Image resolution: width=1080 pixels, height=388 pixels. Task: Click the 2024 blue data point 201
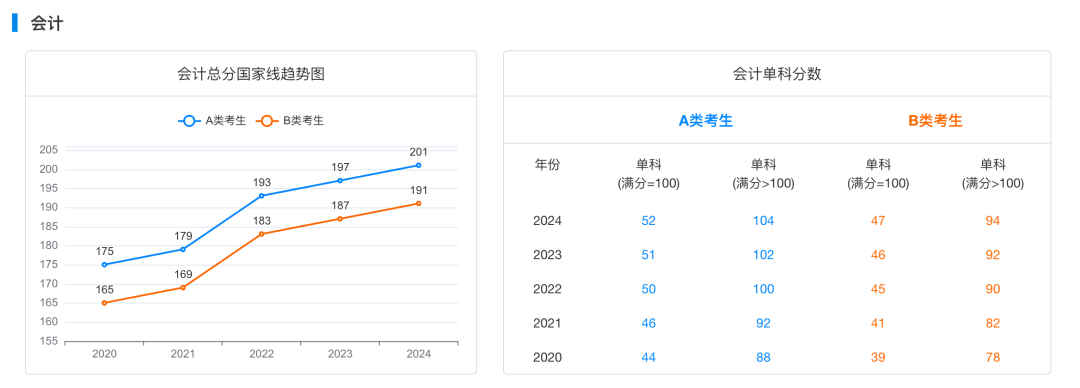(418, 165)
